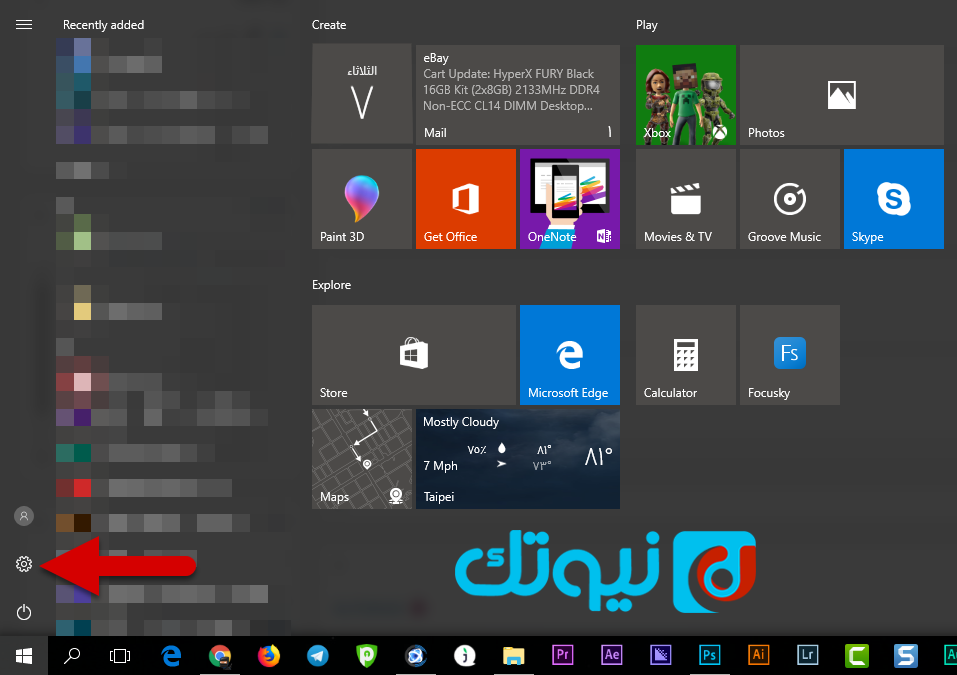The image size is (957, 675).
Task: Open the user account icon
Action: (x=24, y=516)
